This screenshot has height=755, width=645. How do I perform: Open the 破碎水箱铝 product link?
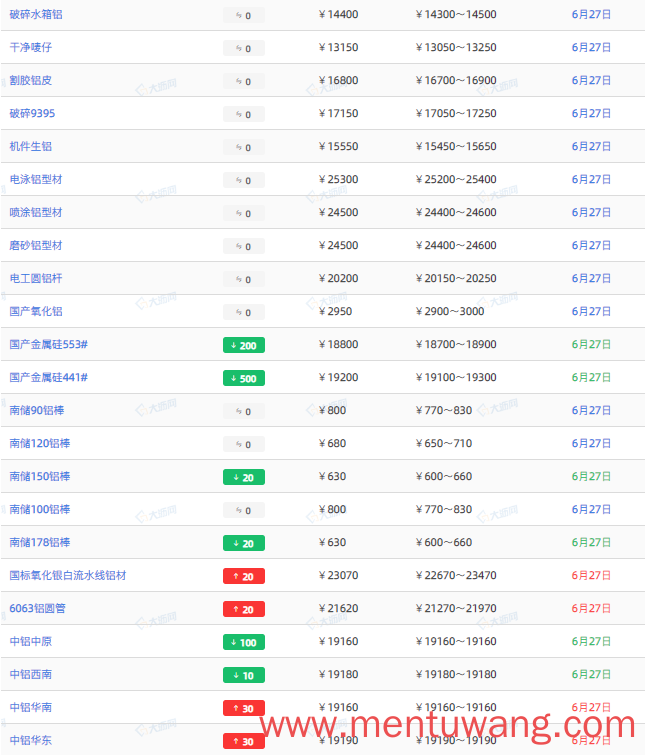click(36, 14)
